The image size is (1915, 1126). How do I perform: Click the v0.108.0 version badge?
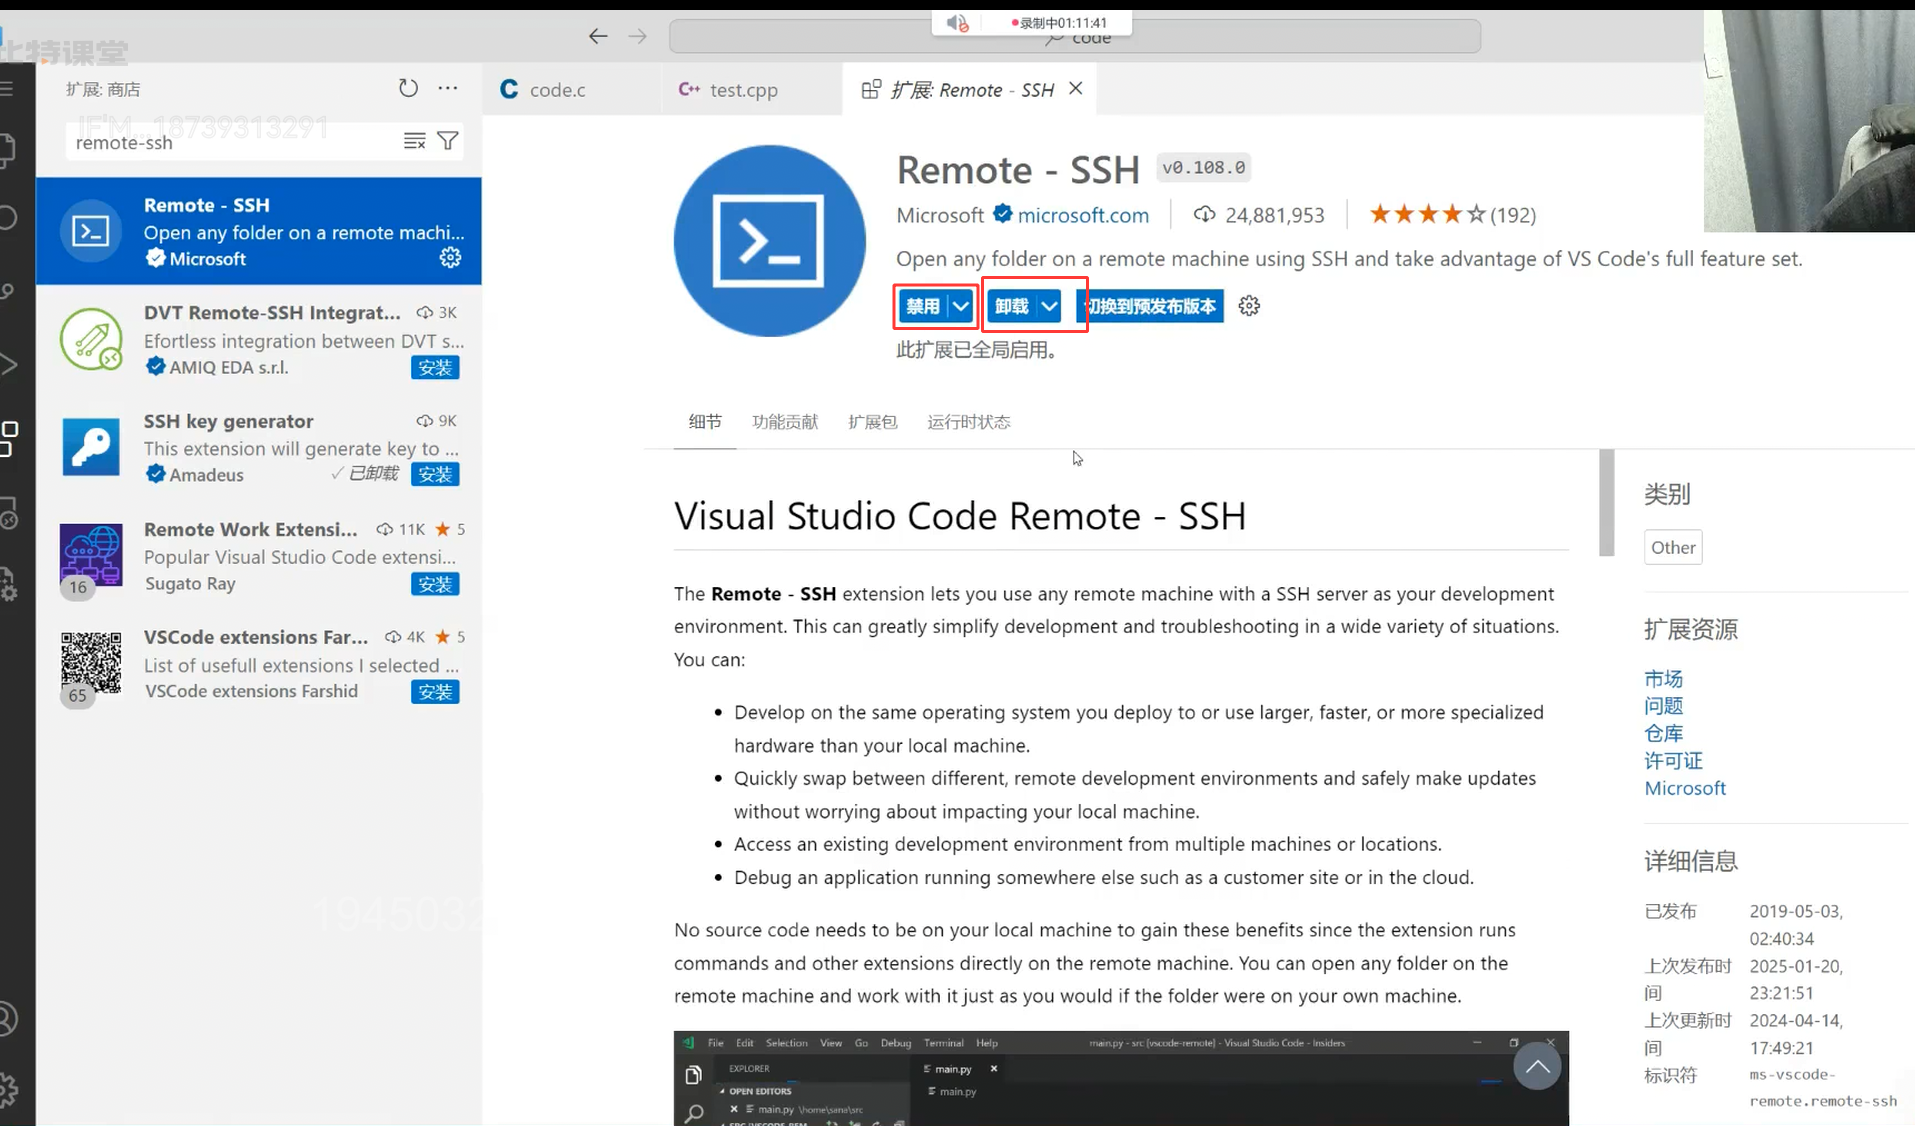pyautogui.click(x=1204, y=167)
